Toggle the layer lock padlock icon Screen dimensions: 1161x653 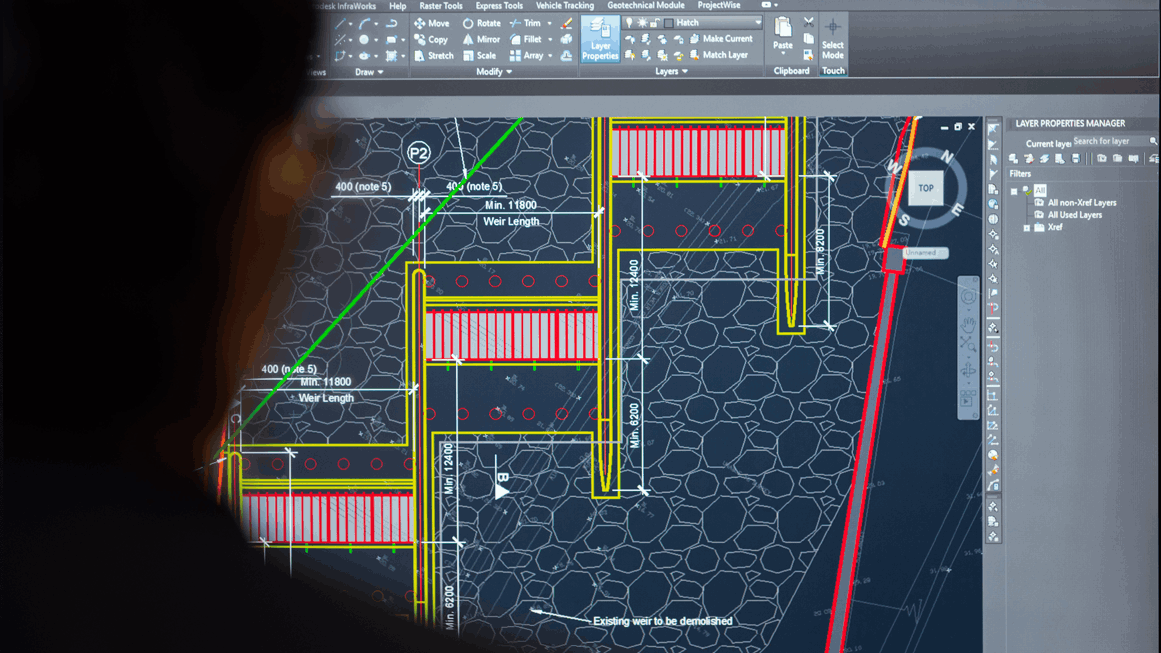click(x=655, y=23)
